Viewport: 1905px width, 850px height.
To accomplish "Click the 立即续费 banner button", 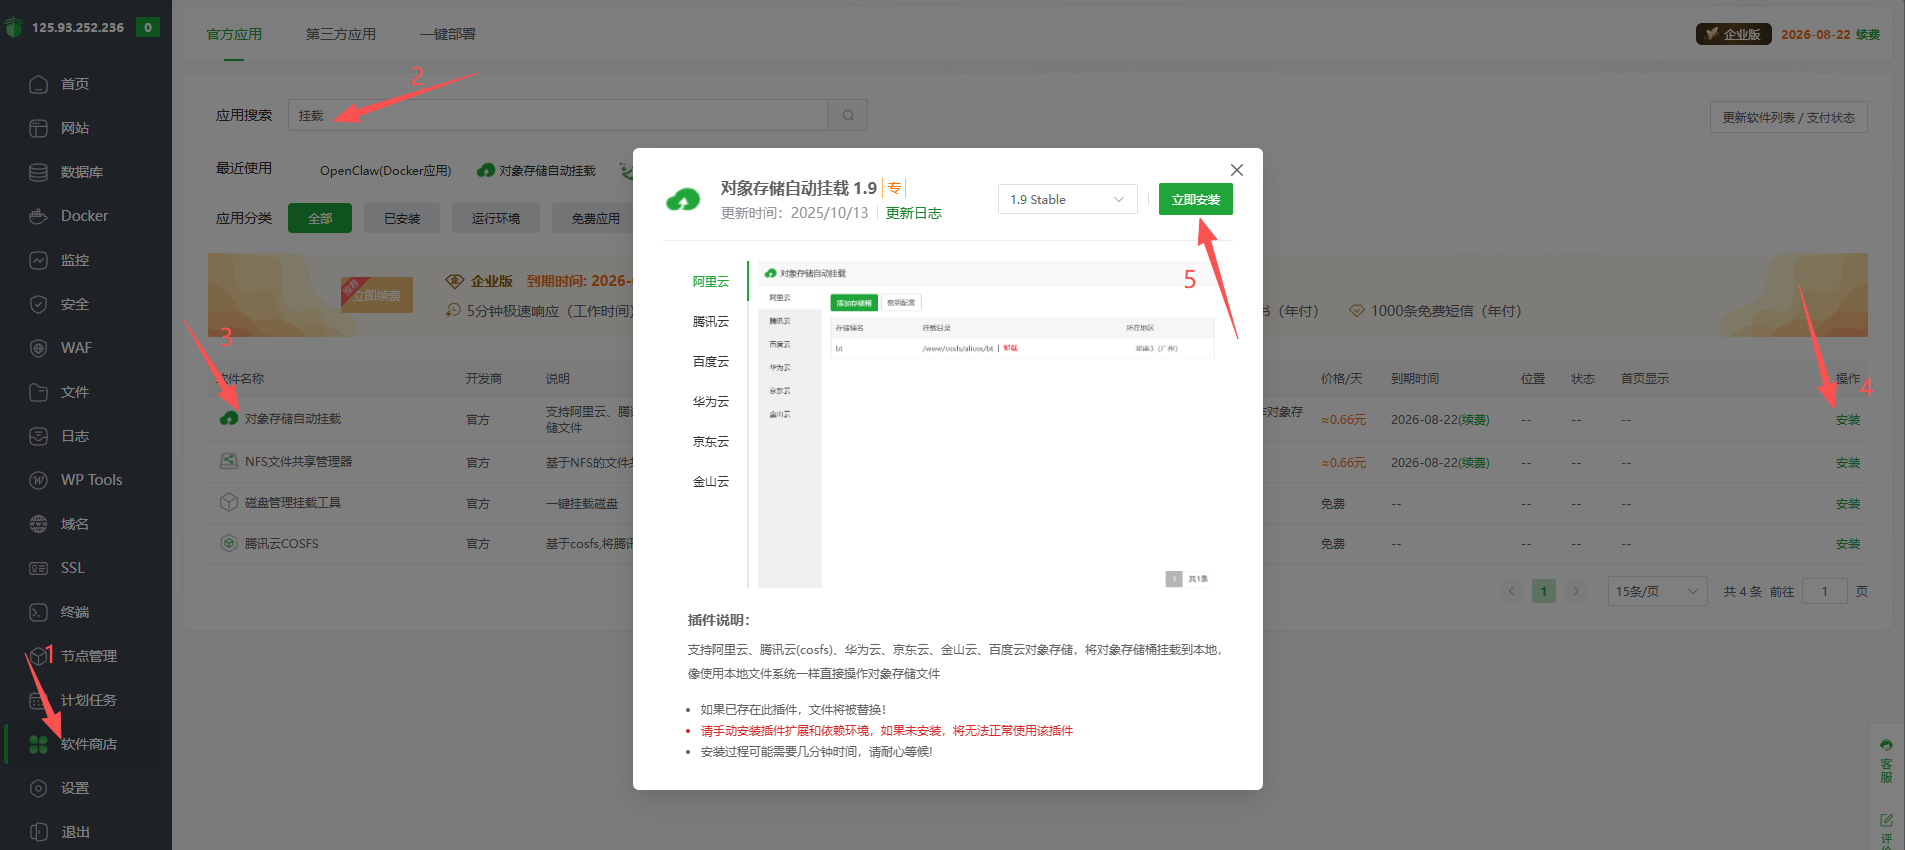I will point(377,295).
